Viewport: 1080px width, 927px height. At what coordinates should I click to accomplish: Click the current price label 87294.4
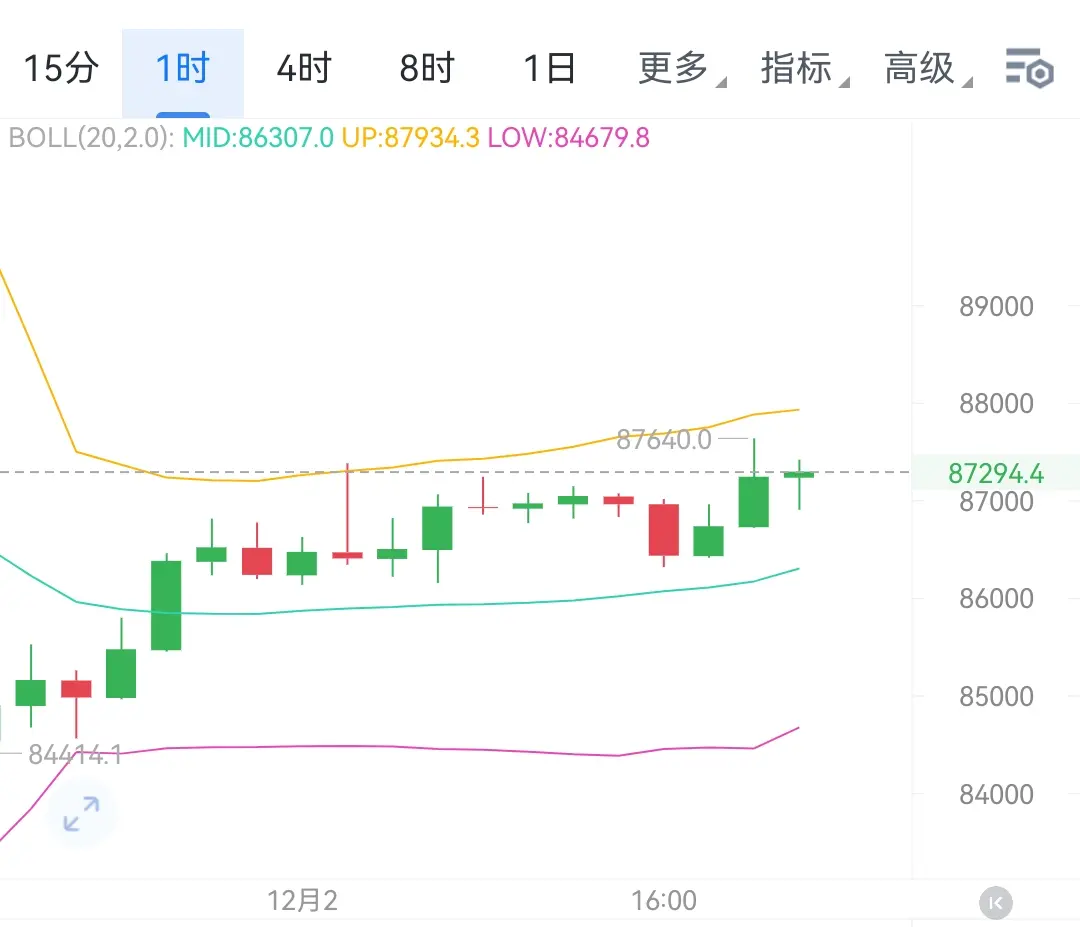click(x=996, y=474)
